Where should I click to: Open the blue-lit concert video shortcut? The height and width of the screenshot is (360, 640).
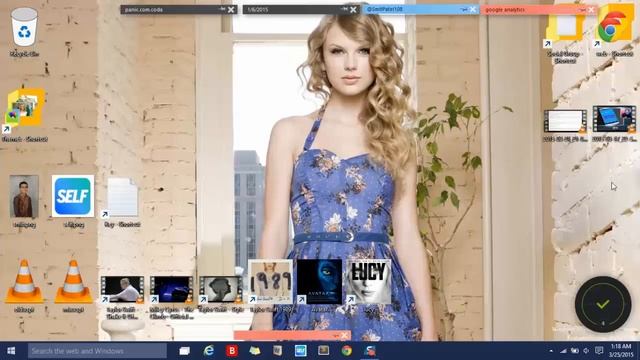171,289
